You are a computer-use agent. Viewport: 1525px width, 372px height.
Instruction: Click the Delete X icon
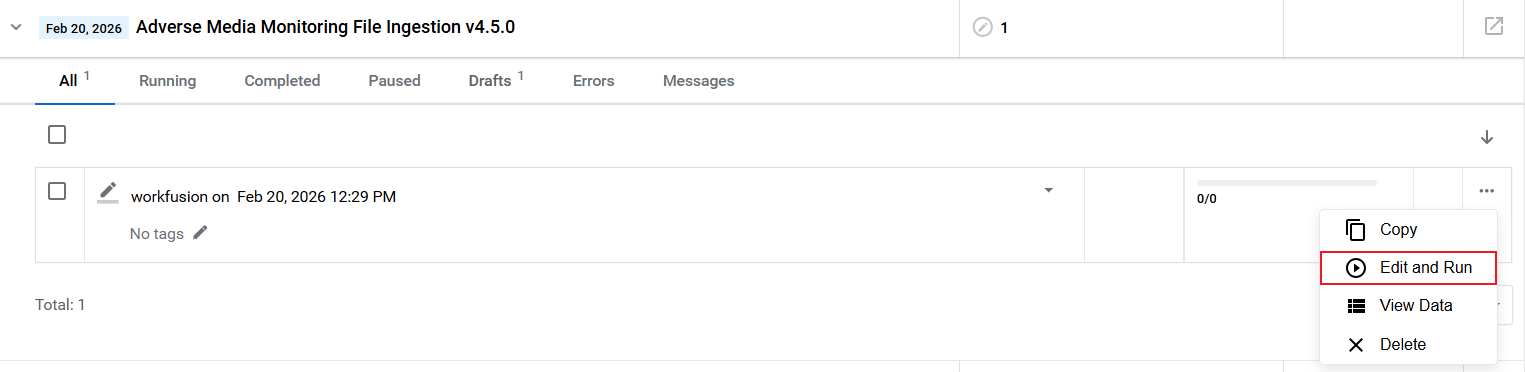point(1356,345)
